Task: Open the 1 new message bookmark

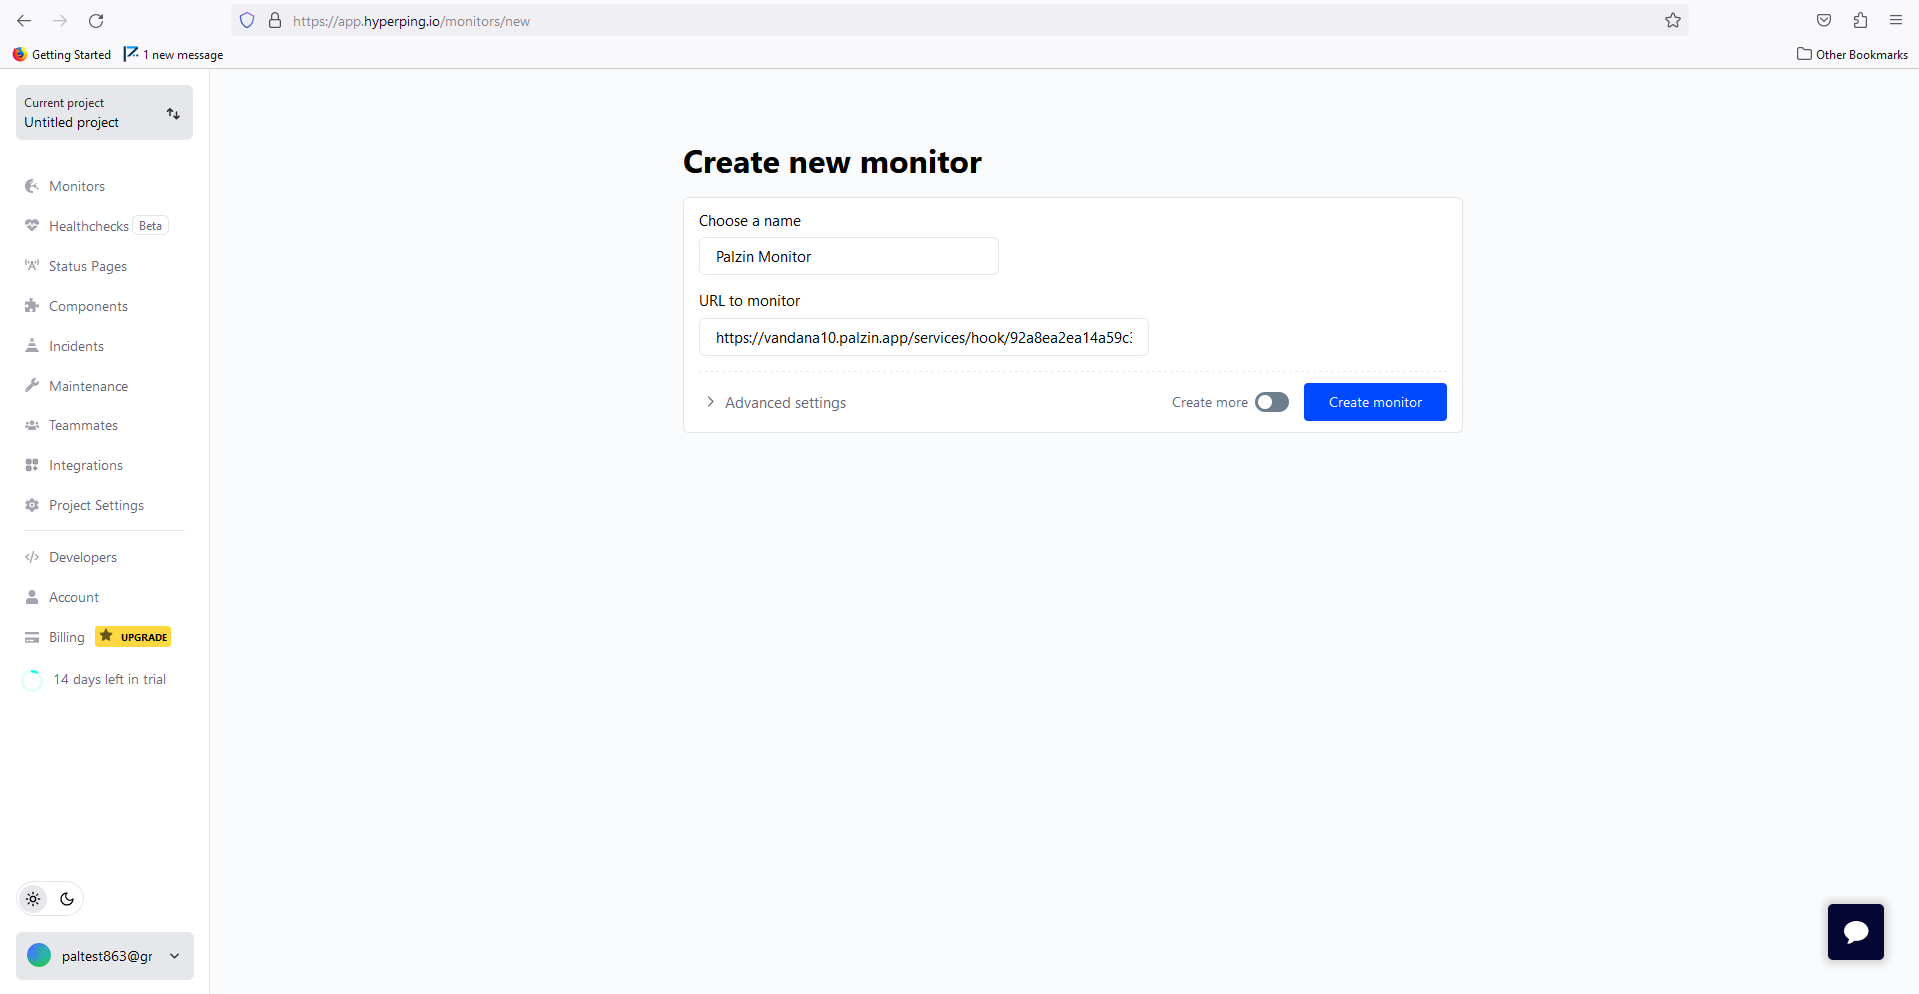Action: point(174,54)
